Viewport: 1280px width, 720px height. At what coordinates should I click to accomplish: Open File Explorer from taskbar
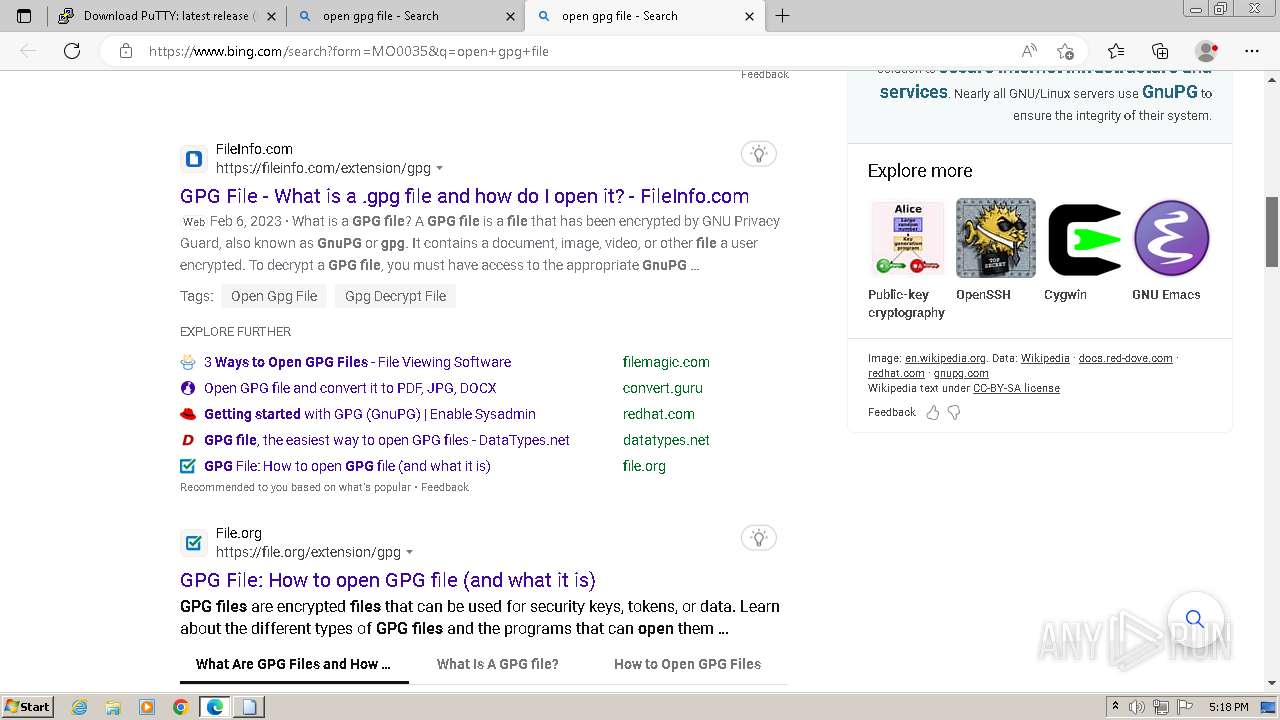coord(113,707)
